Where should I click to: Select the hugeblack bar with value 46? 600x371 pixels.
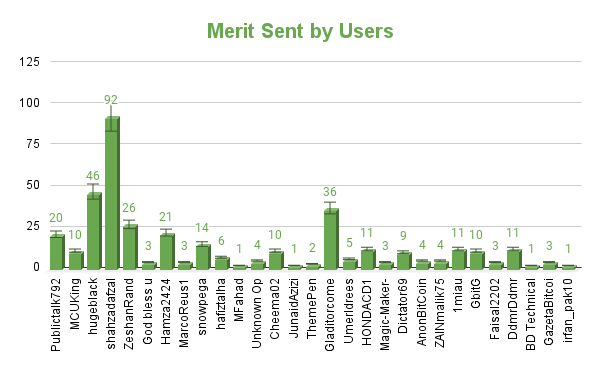[94, 231]
